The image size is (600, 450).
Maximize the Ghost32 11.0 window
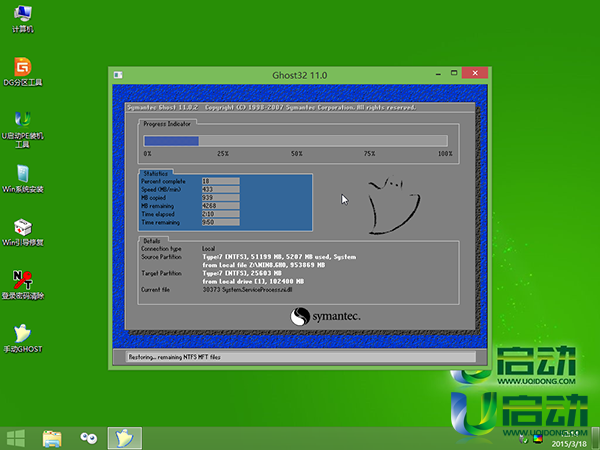tap(454, 73)
